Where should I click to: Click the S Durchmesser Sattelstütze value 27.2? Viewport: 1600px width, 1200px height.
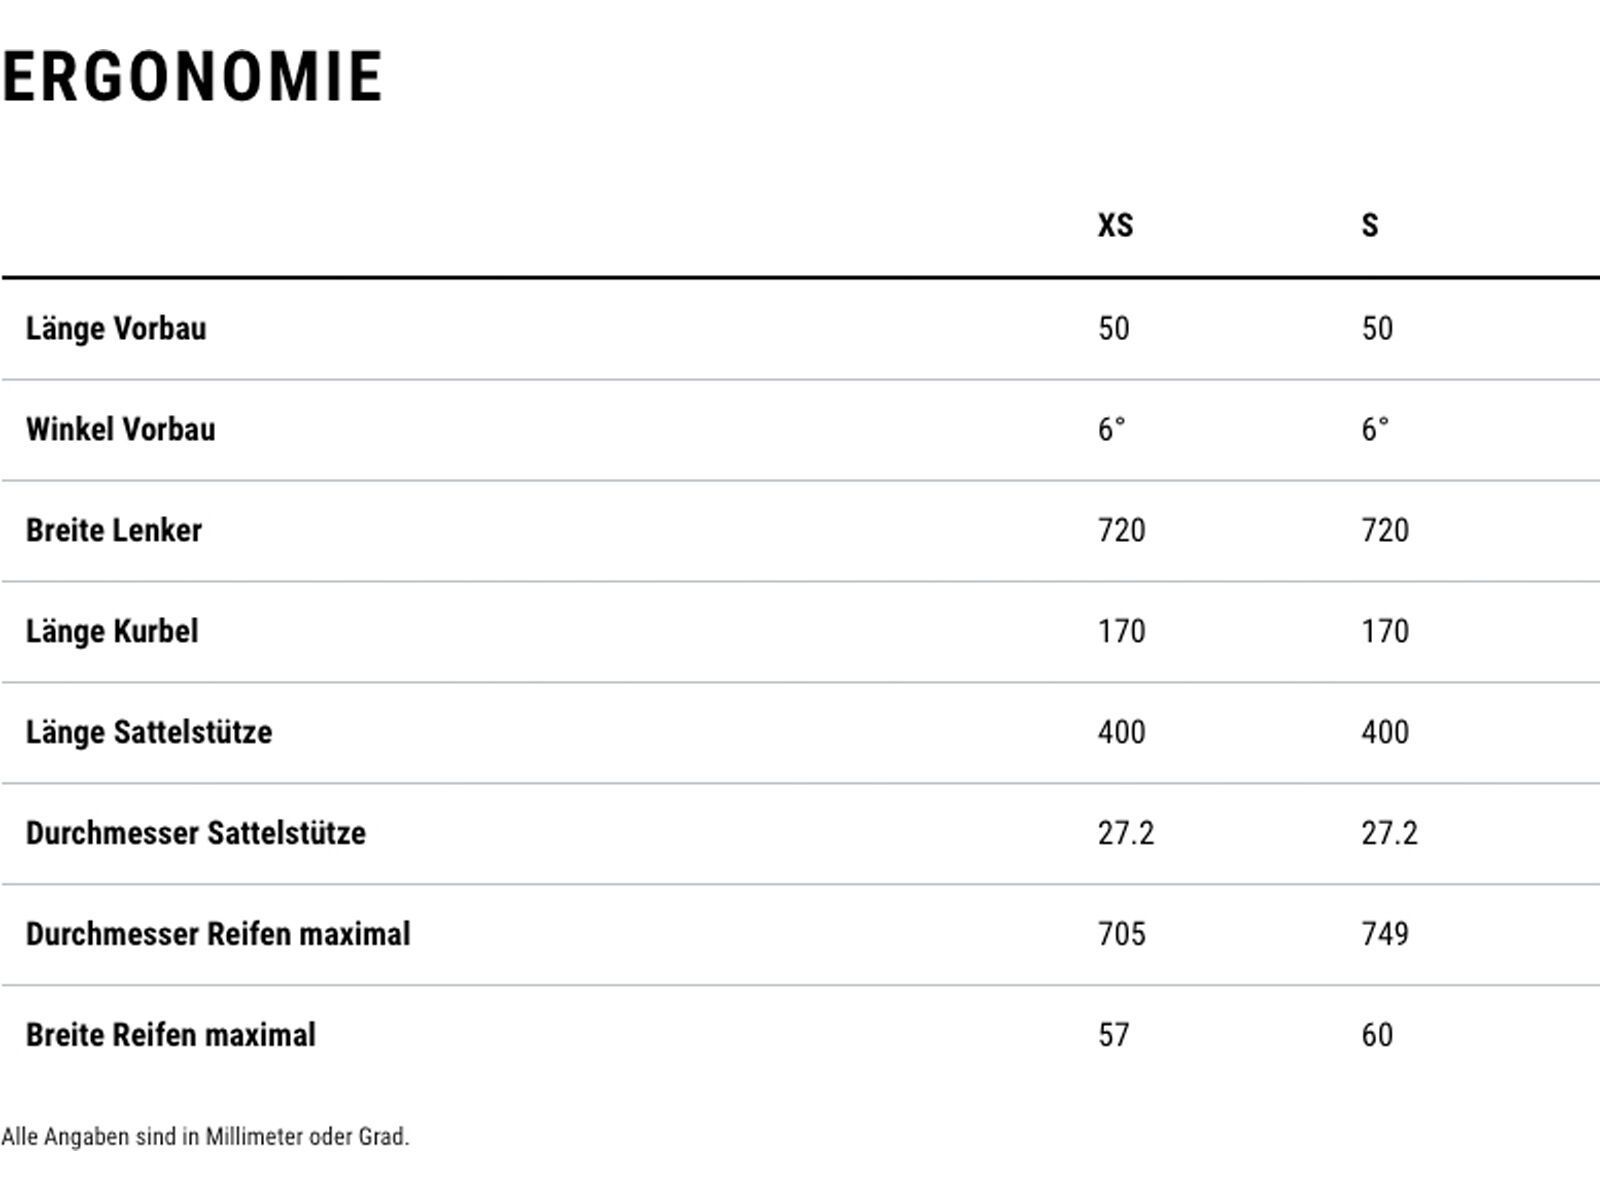coord(1389,834)
